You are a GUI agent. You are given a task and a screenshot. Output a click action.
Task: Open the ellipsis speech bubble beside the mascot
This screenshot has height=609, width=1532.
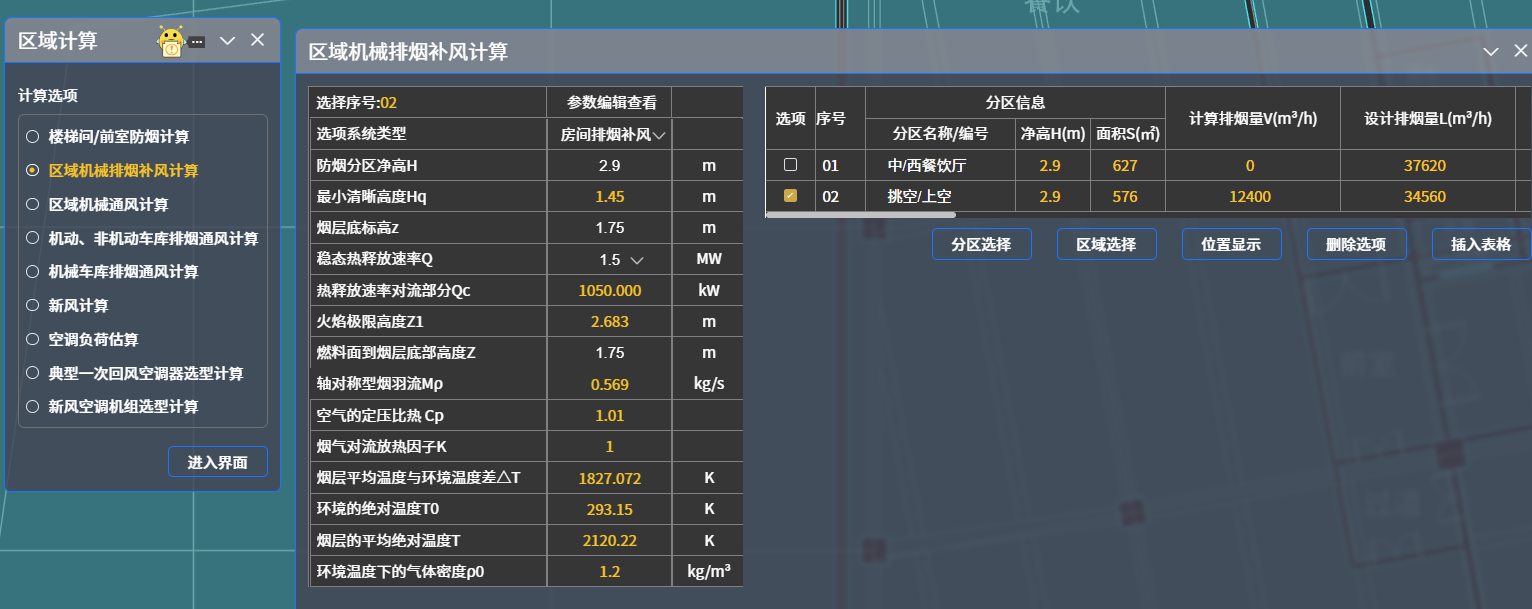coord(197,42)
